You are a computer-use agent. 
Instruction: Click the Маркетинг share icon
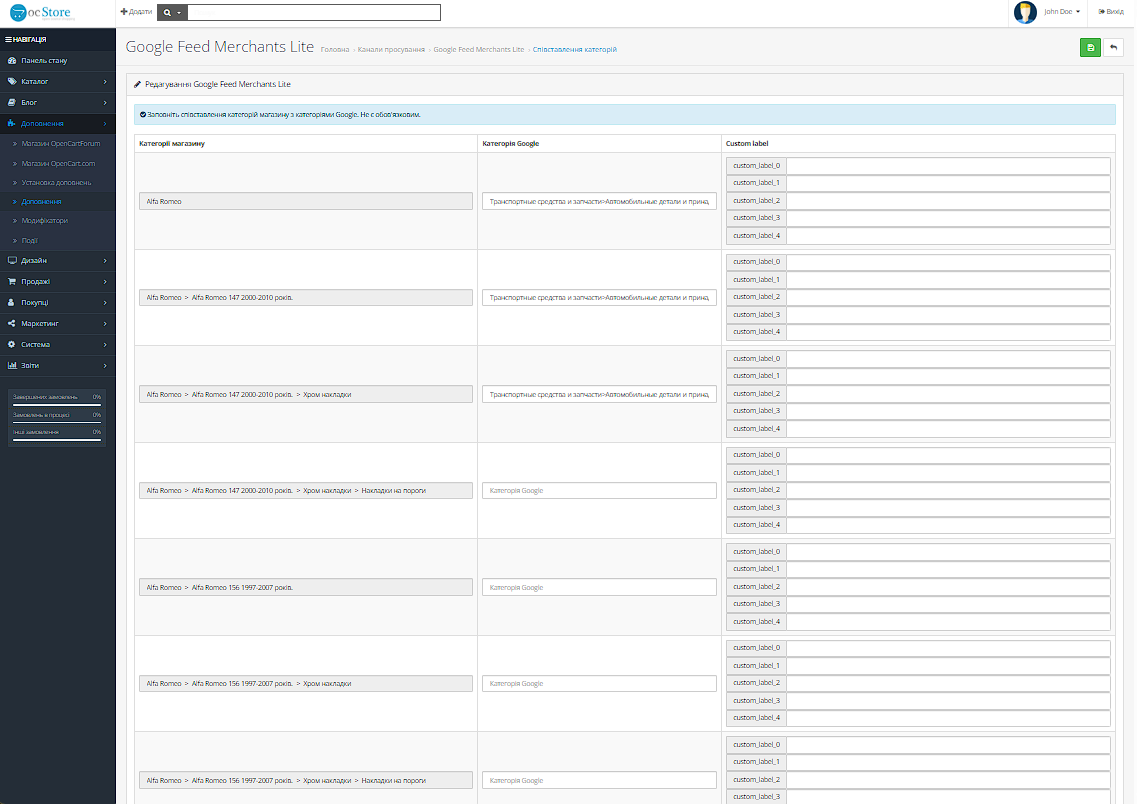(x=12, y=324)
